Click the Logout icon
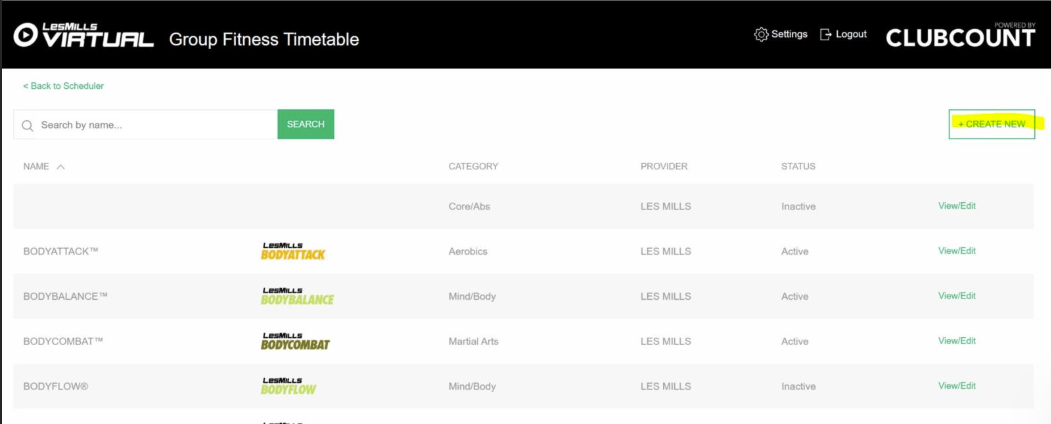The height and width of the screenshot is (424, 1051). point(826,34)
